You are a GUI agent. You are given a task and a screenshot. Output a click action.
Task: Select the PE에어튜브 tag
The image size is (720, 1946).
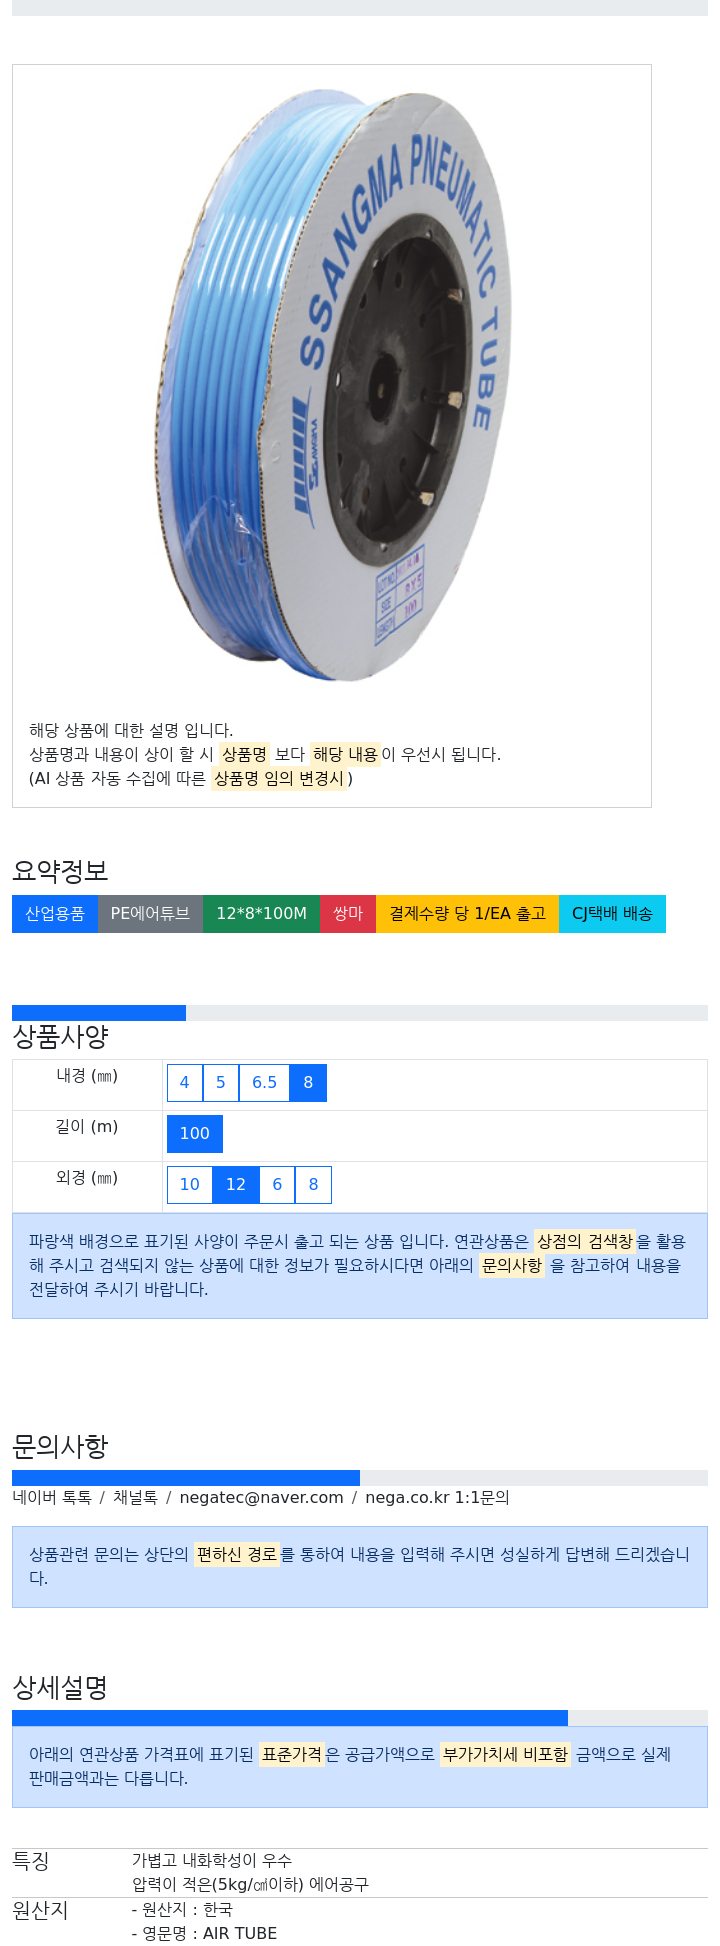(x=150, y=914)
